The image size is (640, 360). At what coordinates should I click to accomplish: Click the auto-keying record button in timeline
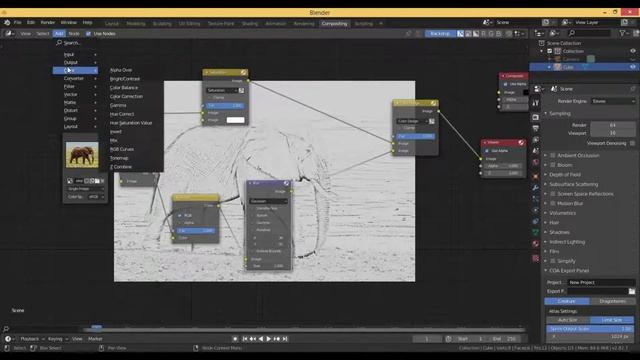(x=235, y=339)
